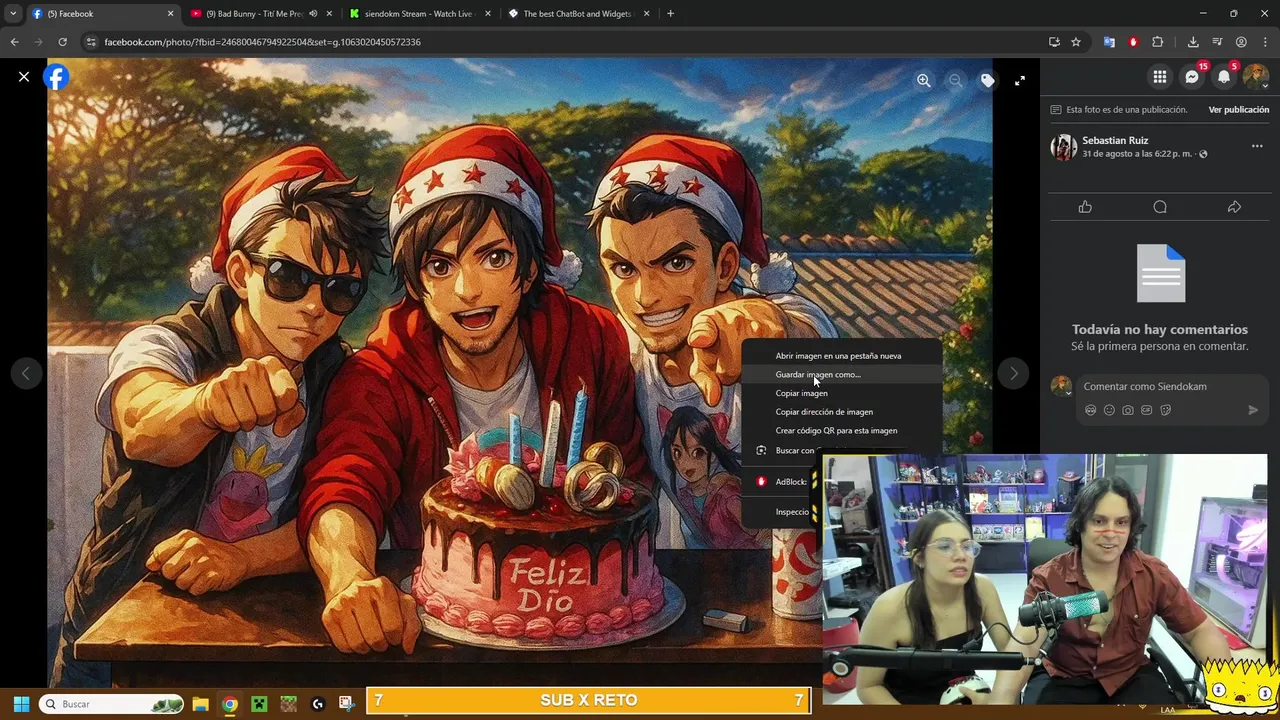Open the Windows Start menu

pos(21,704)
